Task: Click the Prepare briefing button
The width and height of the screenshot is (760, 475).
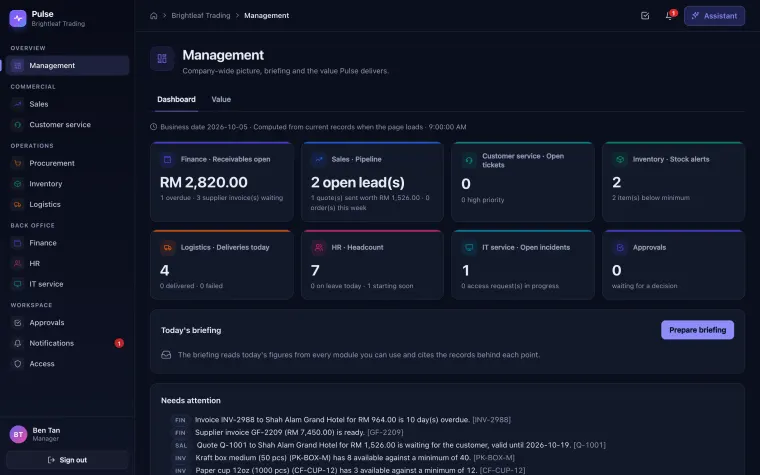Action: [697, 330]
